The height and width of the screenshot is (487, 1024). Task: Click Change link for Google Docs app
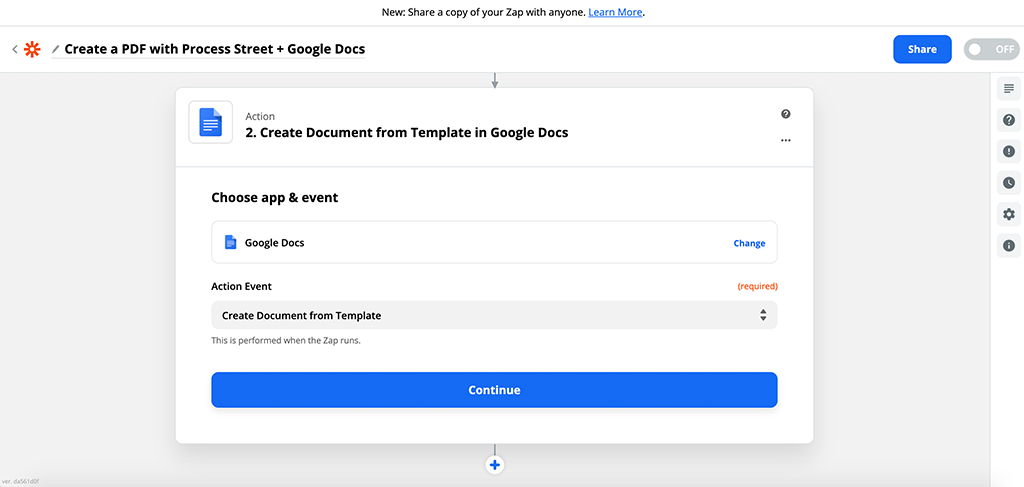pyautogui.click(x=749, y=243)
